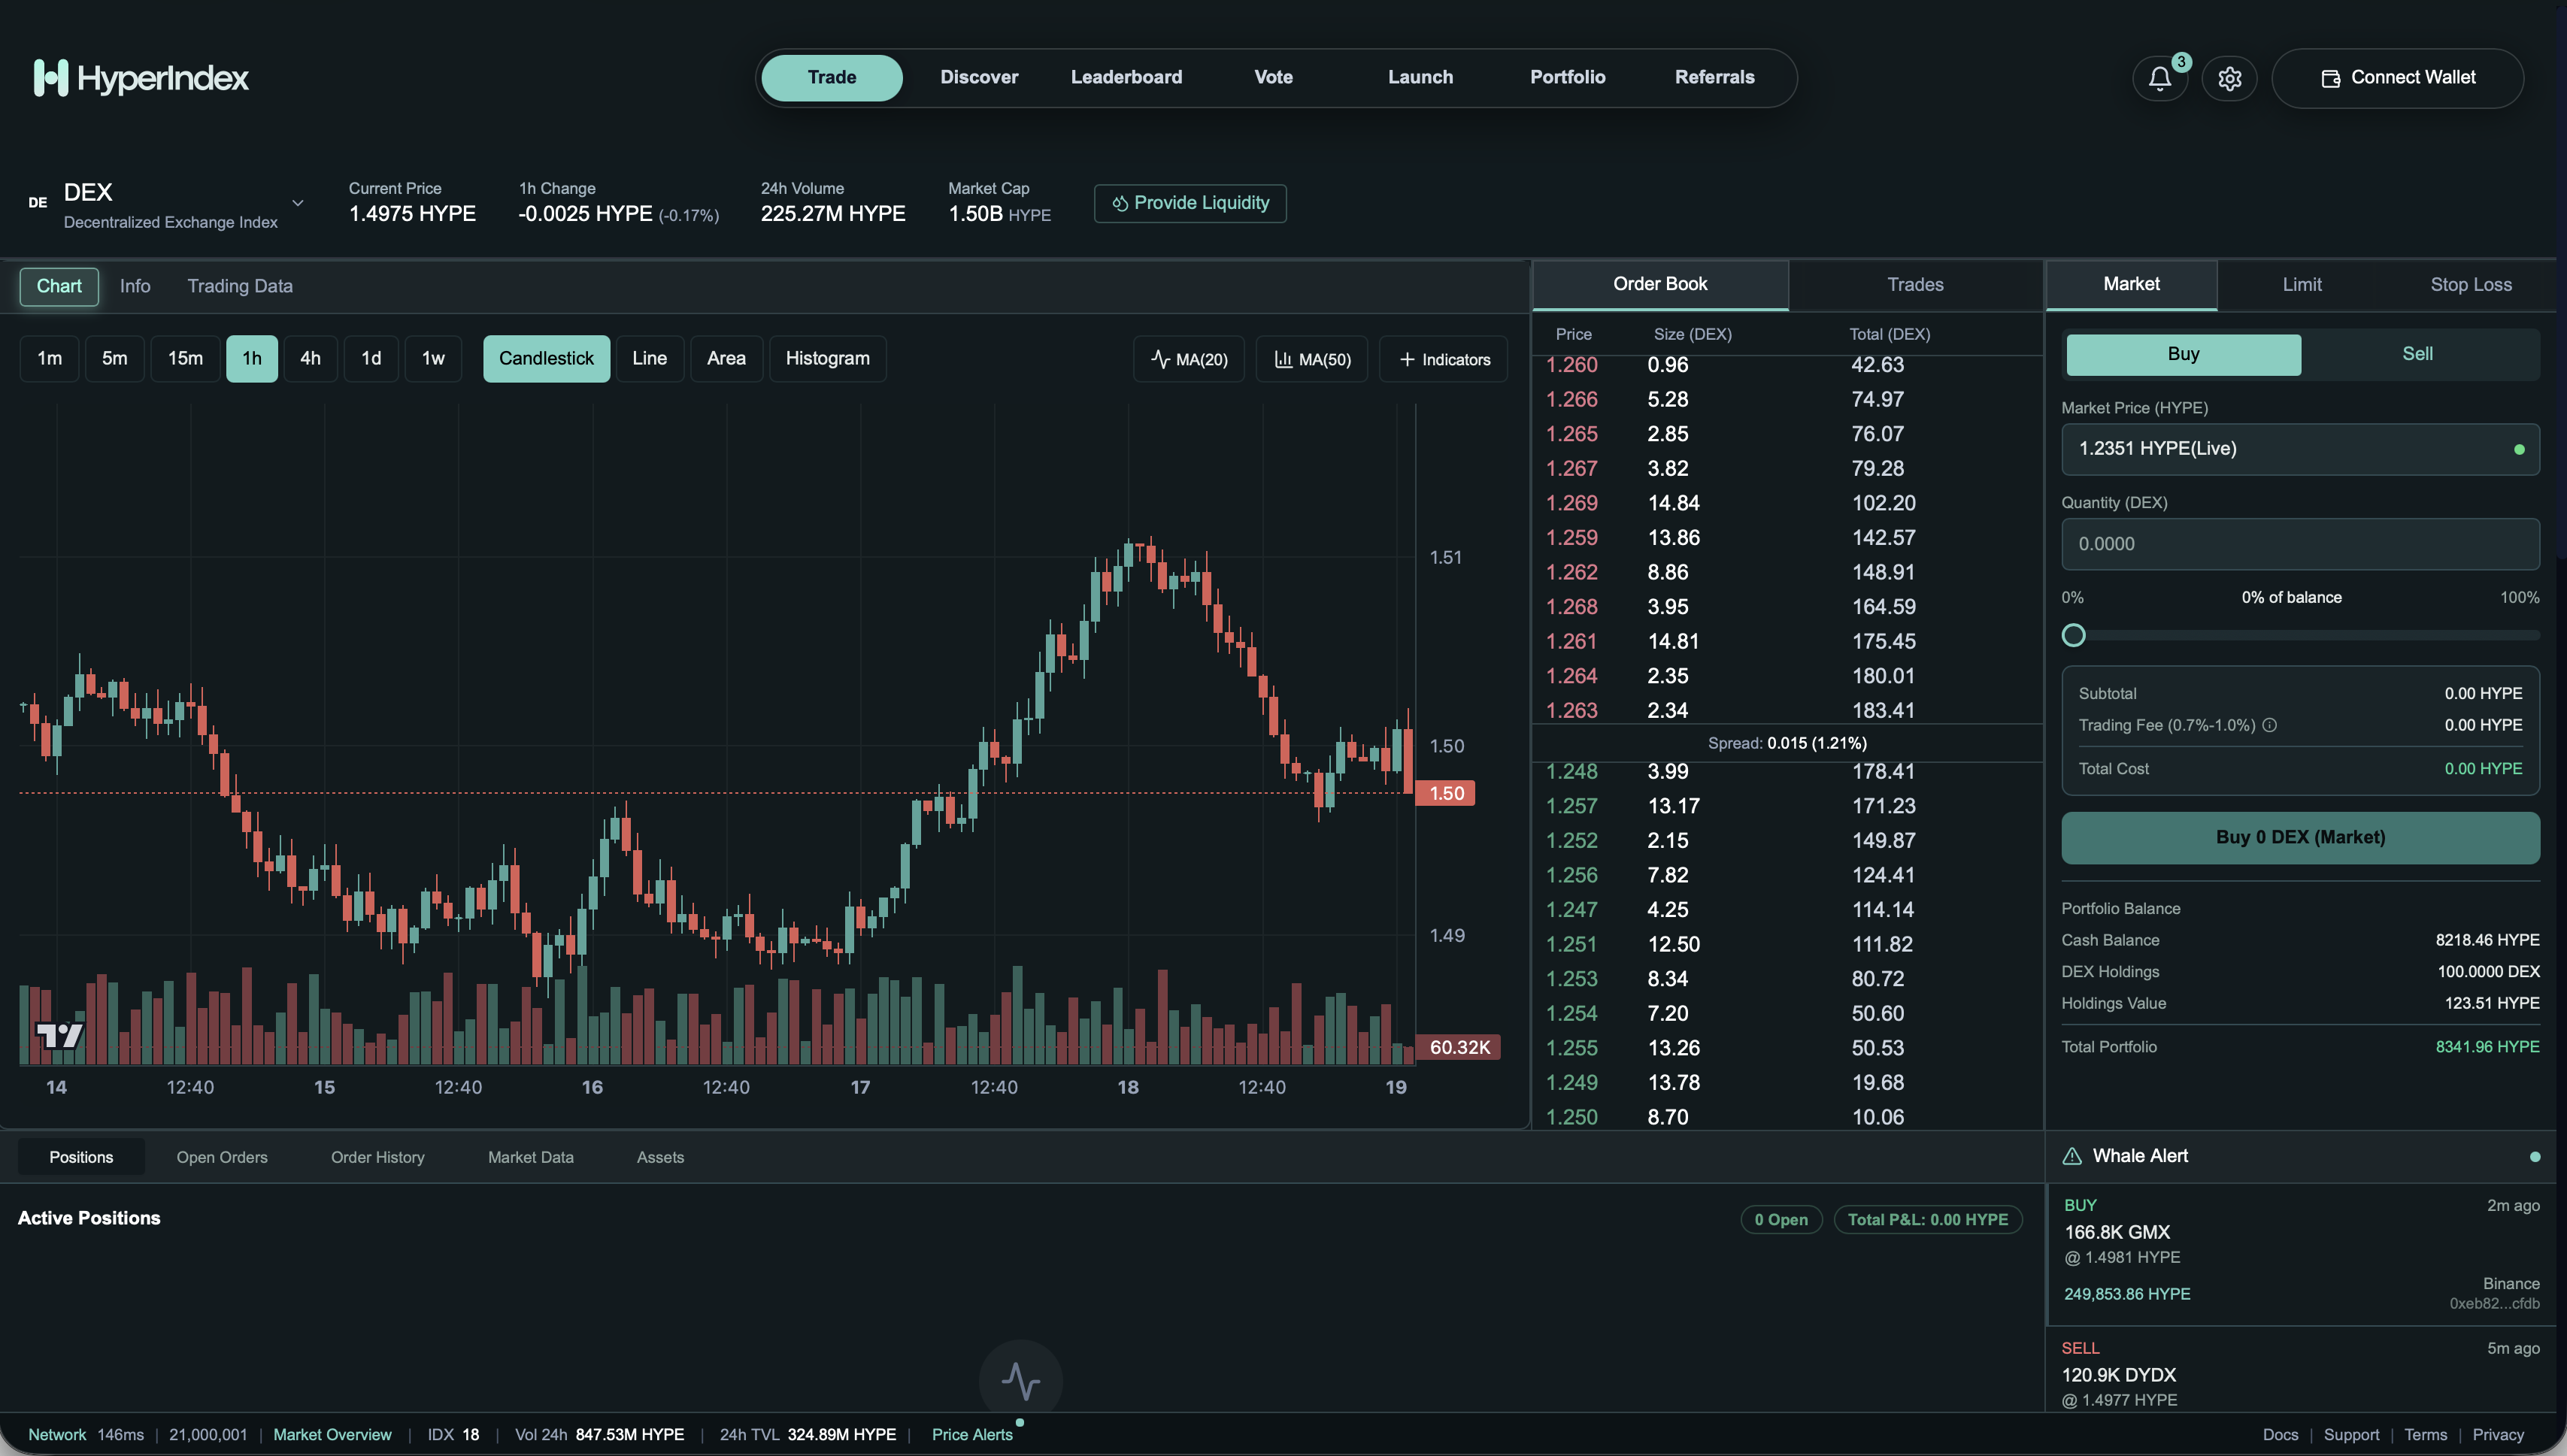Open notifications via the bell icon
2567x1456 pixels.
point(2159,78)
